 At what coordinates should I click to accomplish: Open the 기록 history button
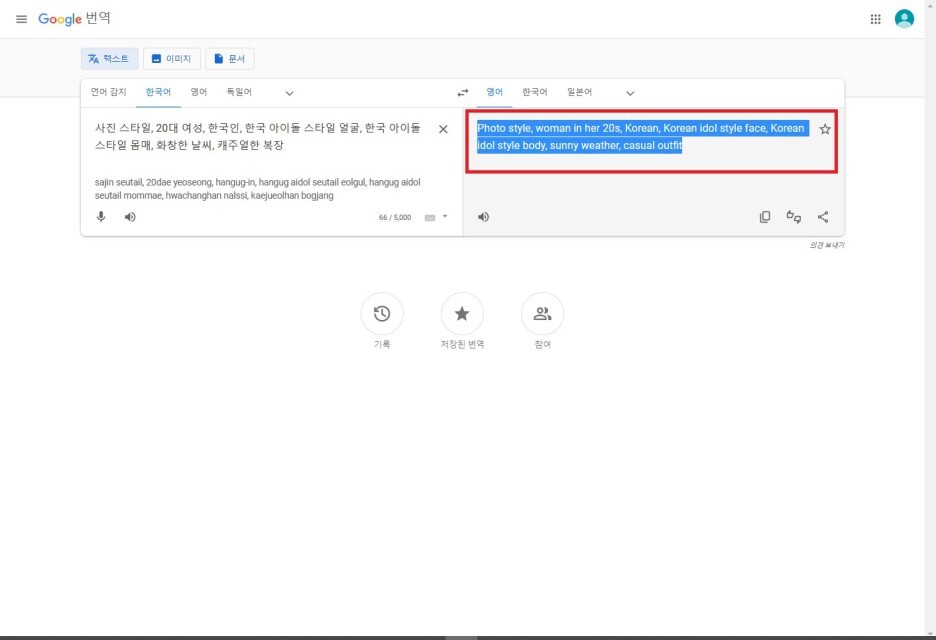click(382, 313)
